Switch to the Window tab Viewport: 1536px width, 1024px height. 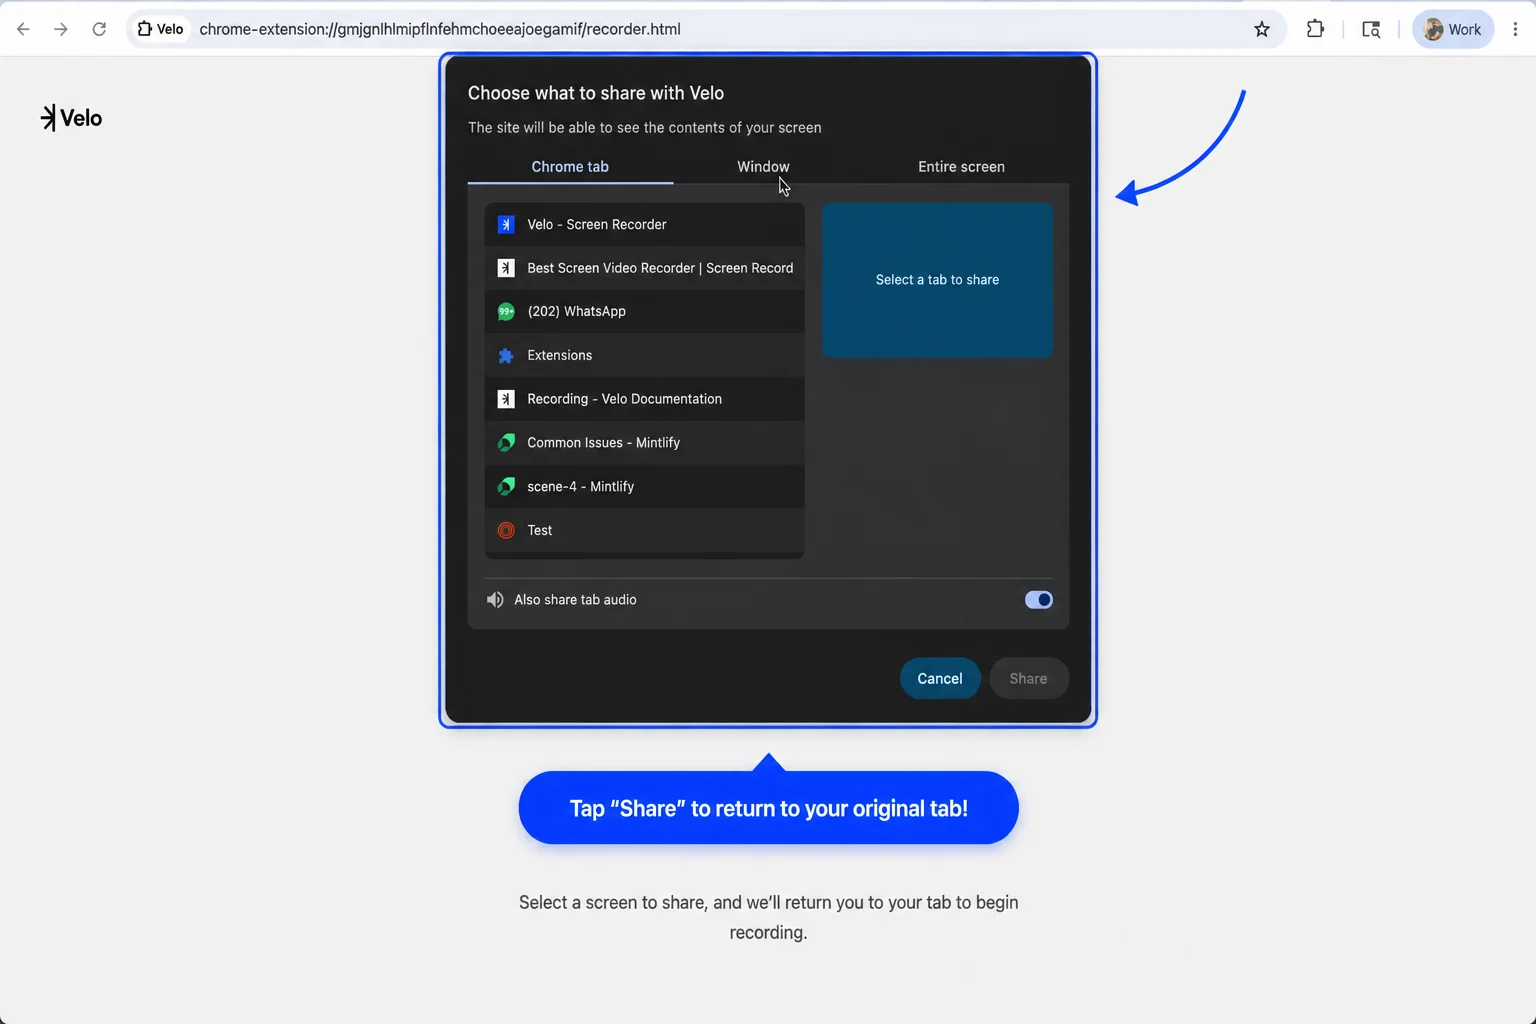click(x=763, y=167)
